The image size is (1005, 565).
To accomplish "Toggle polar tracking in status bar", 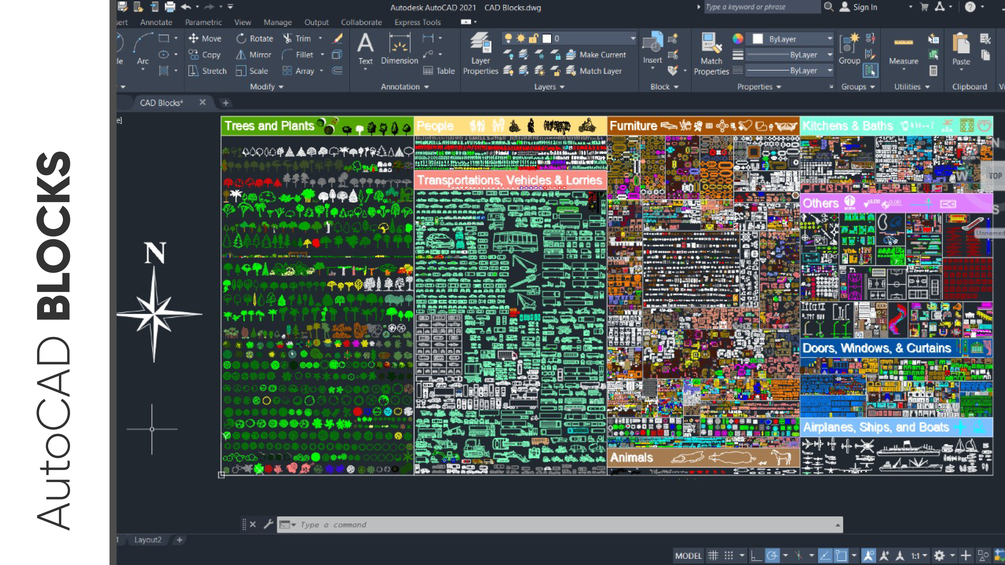I will 772,555.
